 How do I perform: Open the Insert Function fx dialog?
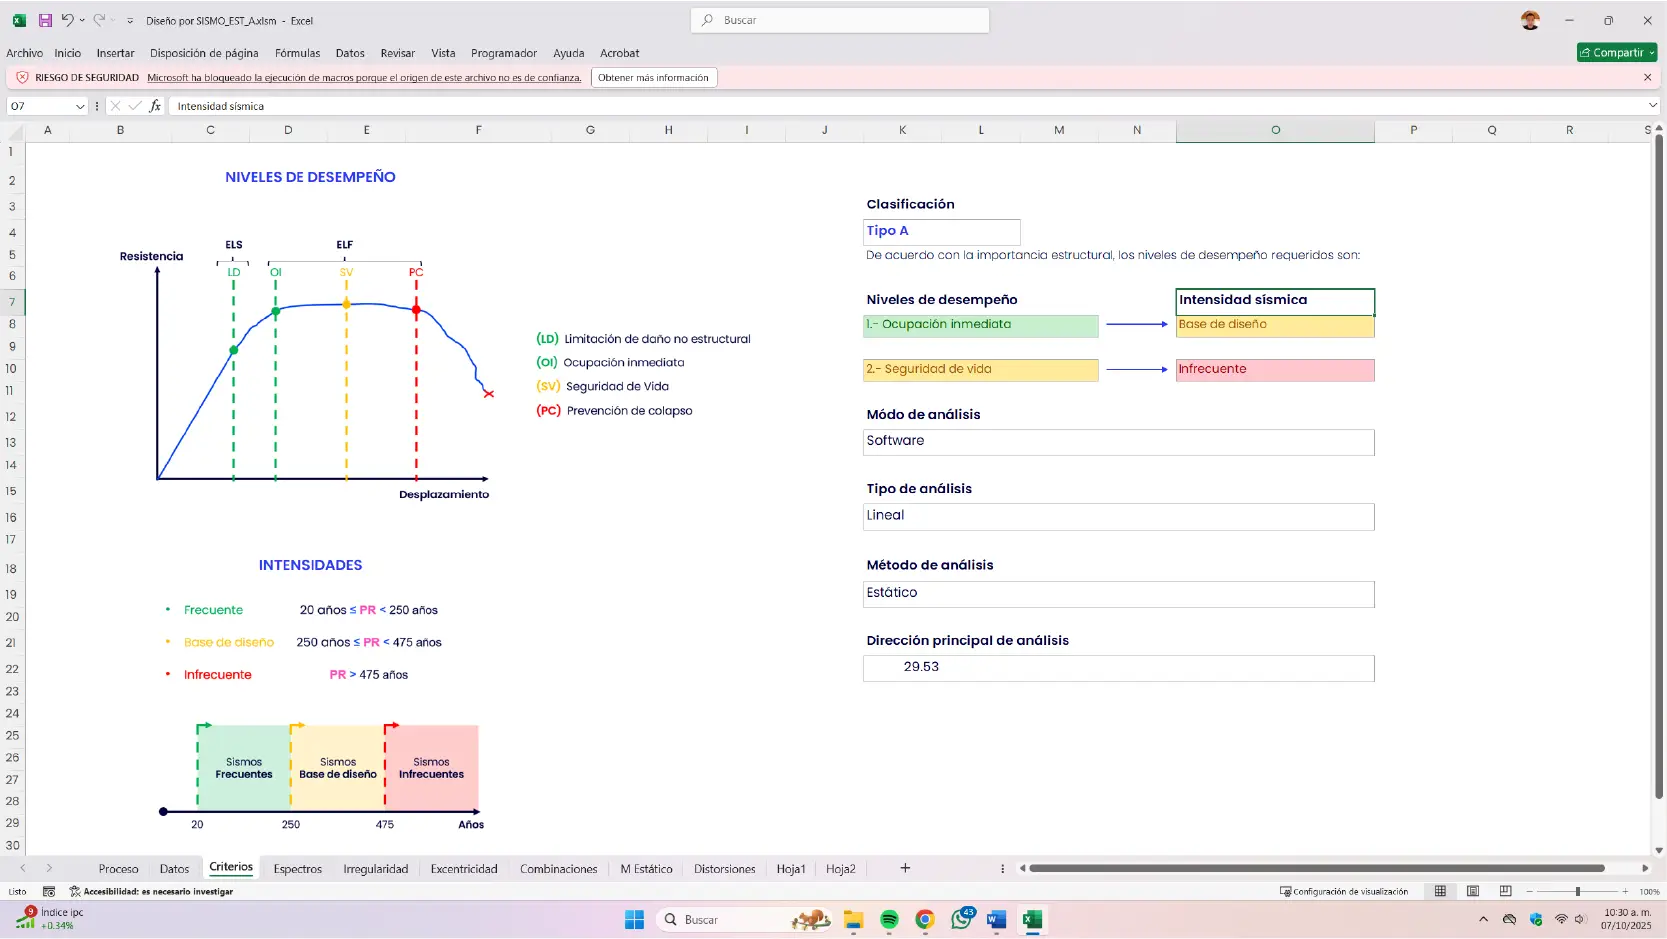click(155, 106)
